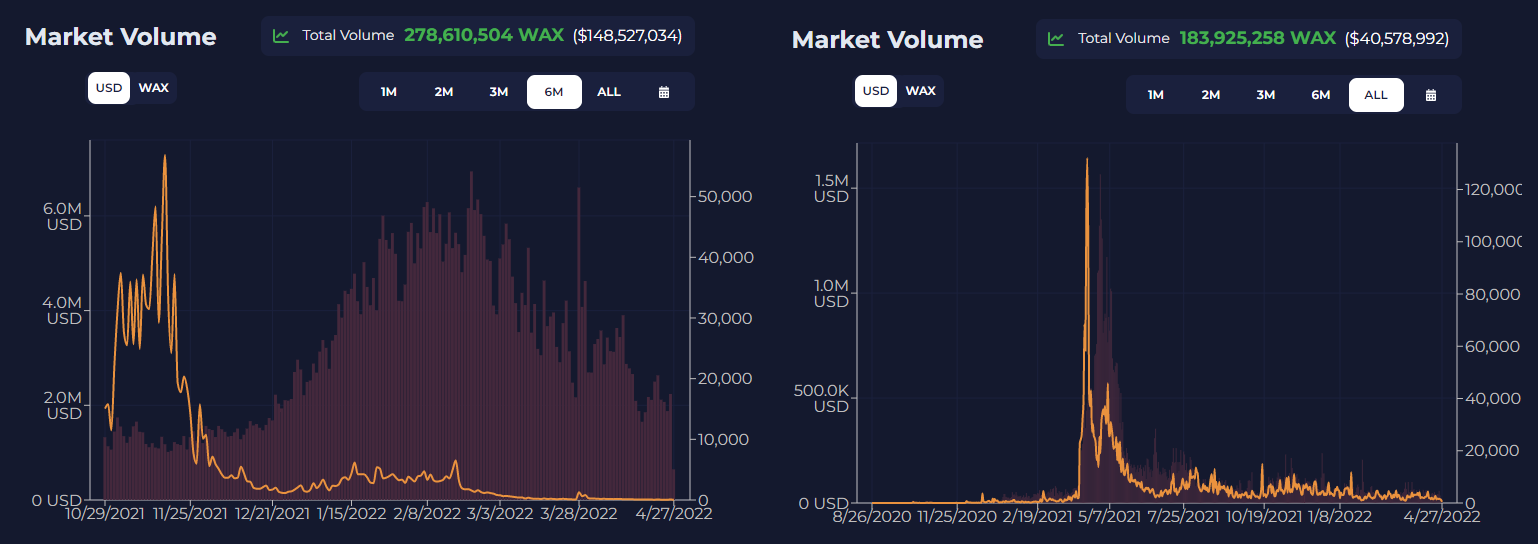Click the 5/7/2021 date axis label
Screen dimensions: 1538x544
1110,516
